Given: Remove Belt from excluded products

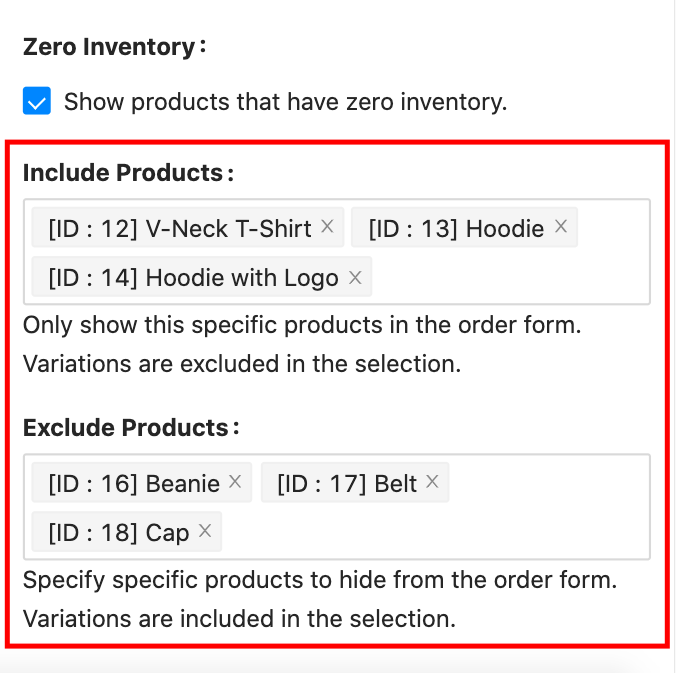Looking at the screenshot, I should (x=432, y=482).
